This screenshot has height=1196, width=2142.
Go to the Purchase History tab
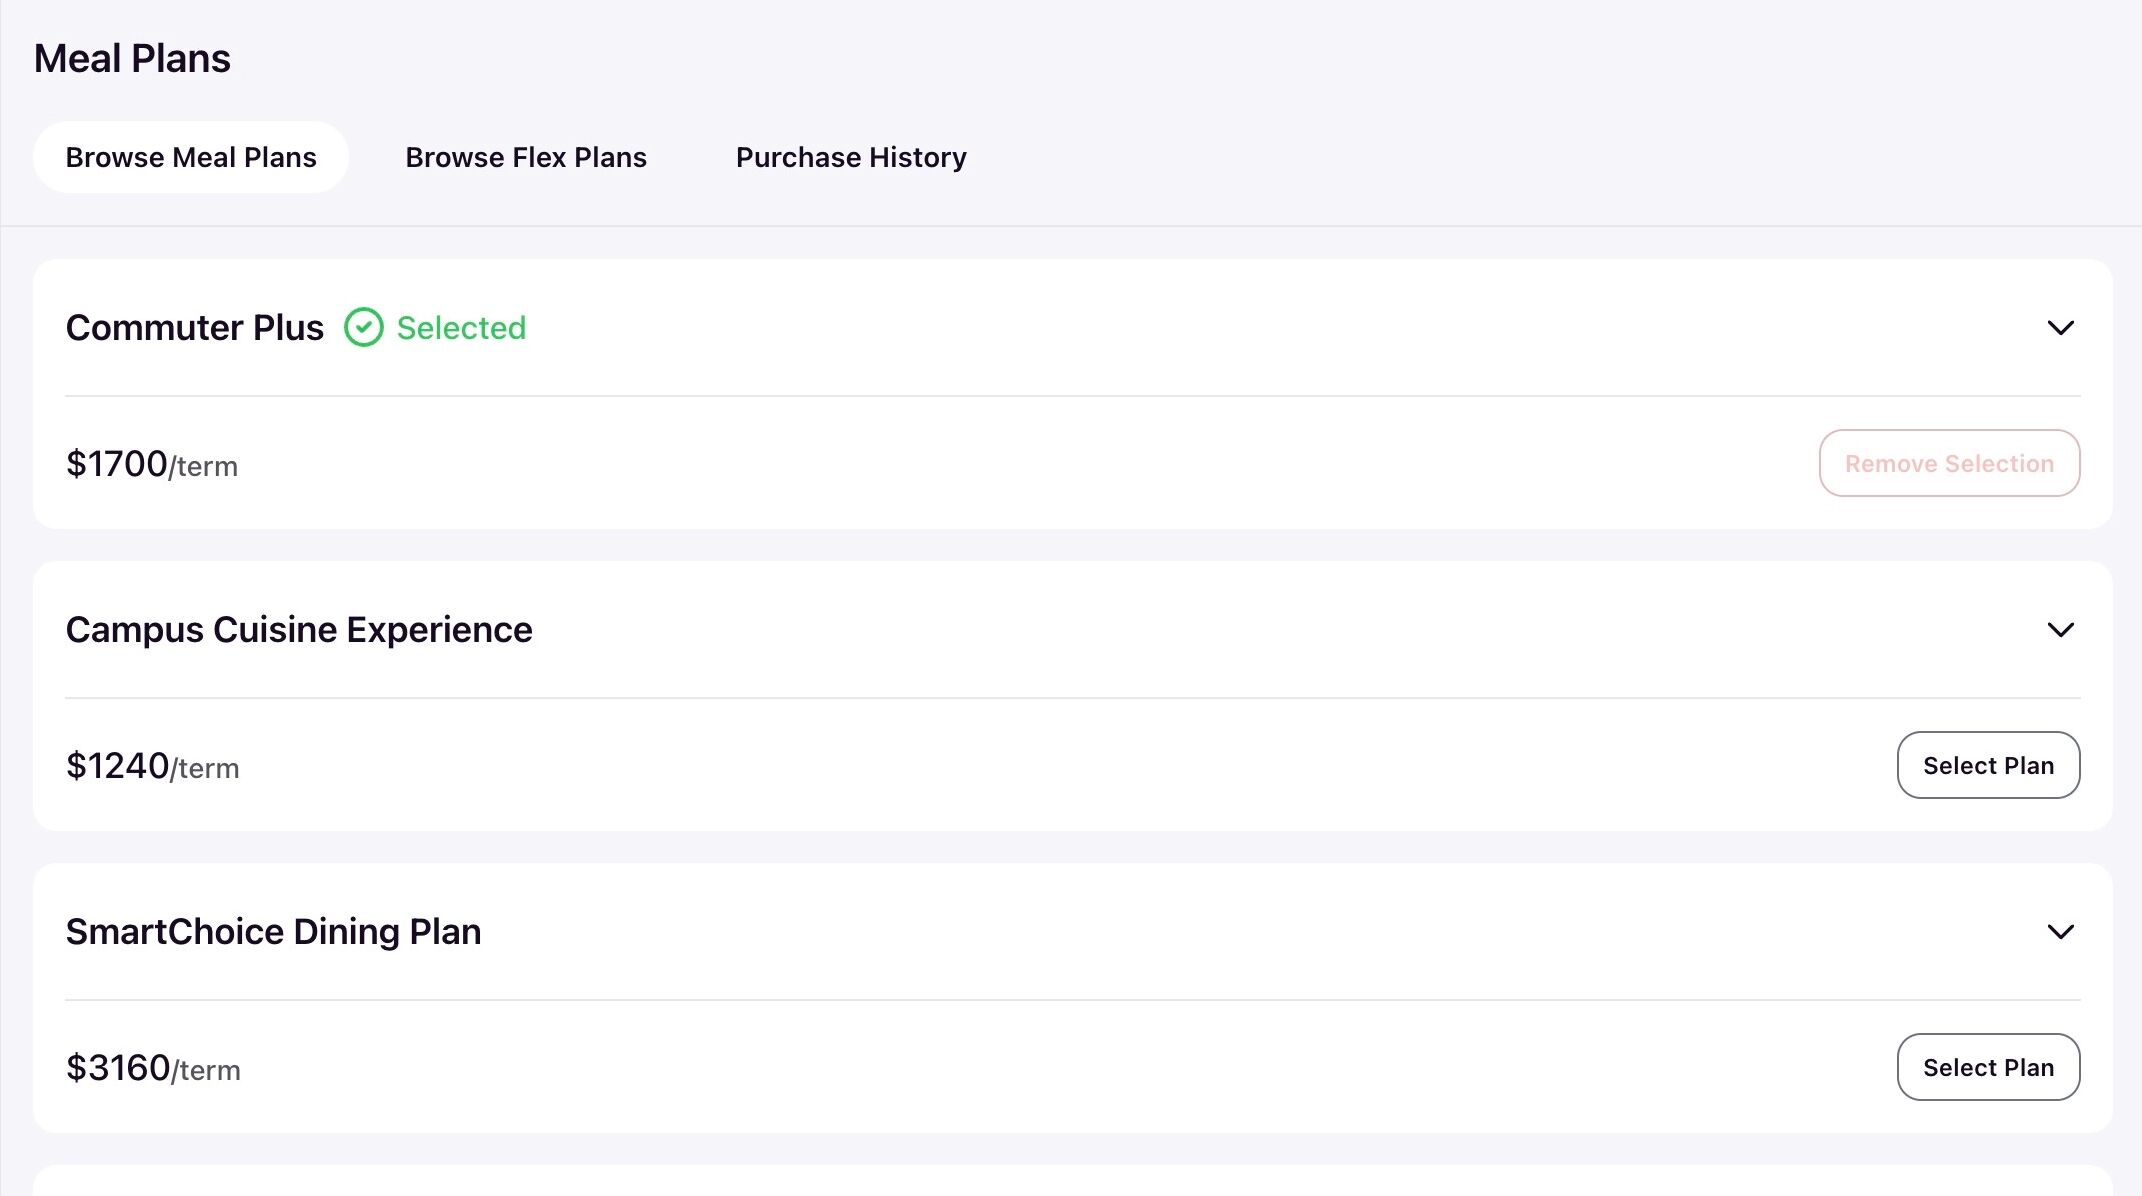851,157
